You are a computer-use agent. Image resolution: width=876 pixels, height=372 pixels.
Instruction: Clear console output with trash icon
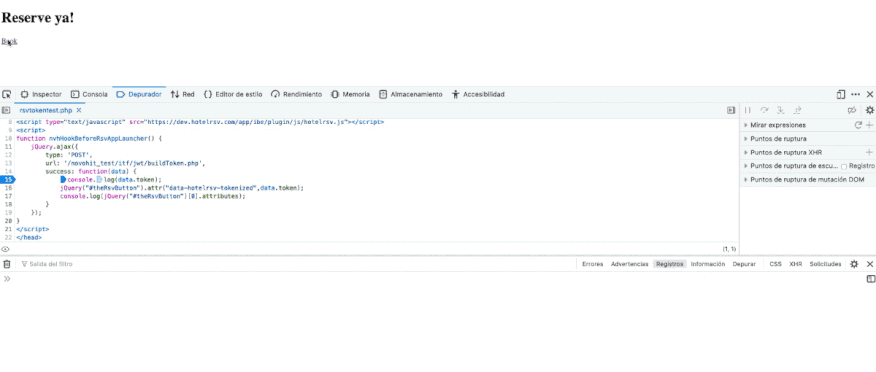(7, 264)
